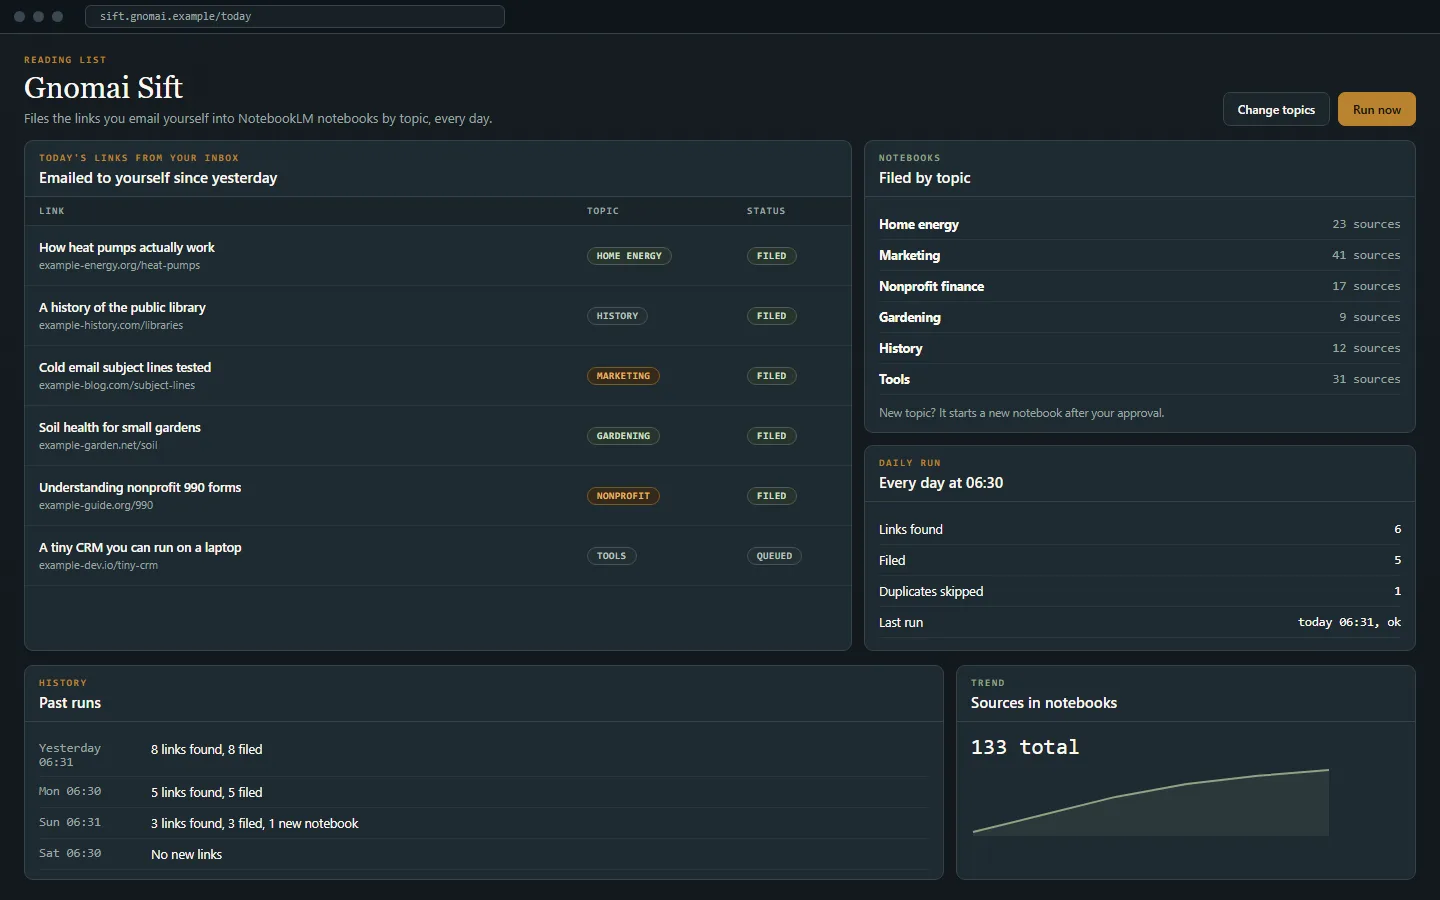Click the STATUS column header
The height and width of the screenshot is (900, 1440).
[766, 211]
